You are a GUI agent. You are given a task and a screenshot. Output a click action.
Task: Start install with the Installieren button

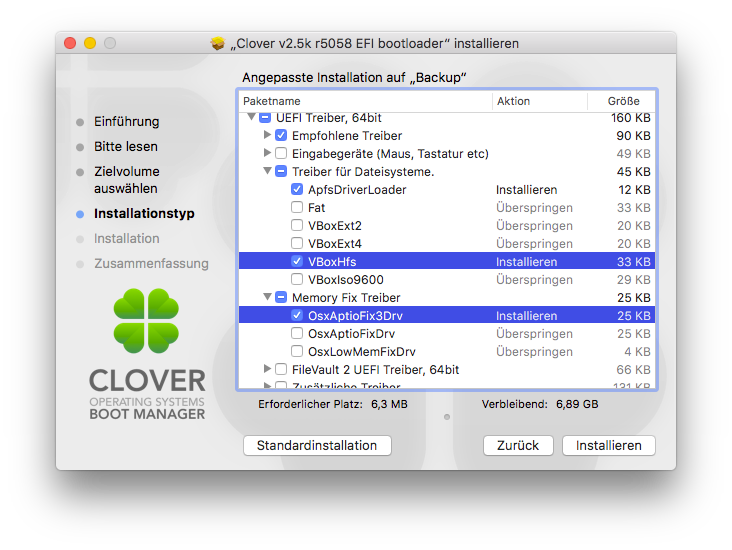[x=609, y=446]
